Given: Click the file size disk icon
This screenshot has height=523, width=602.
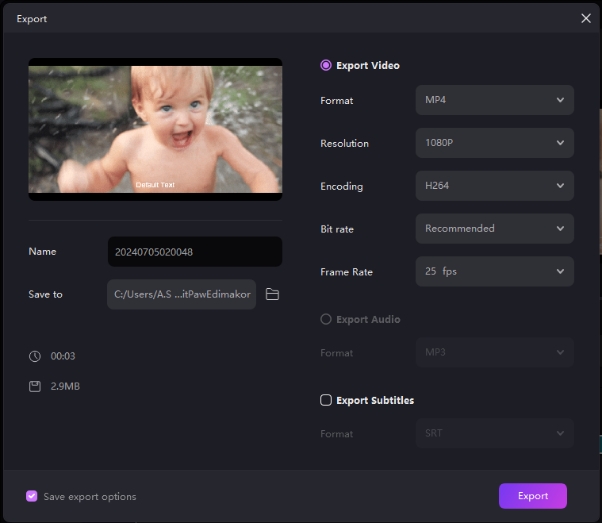Looking at the screenshot, I should coord(35,386).
